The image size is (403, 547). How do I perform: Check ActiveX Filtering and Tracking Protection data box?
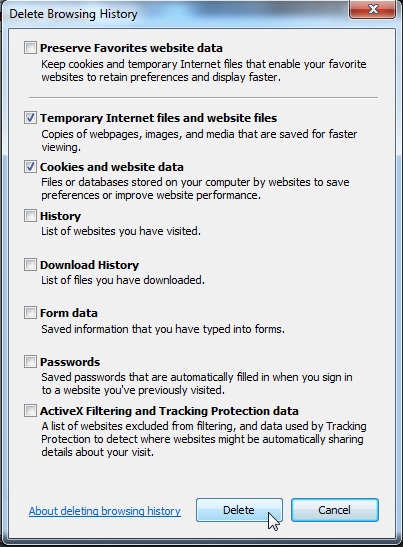[30, 411]
